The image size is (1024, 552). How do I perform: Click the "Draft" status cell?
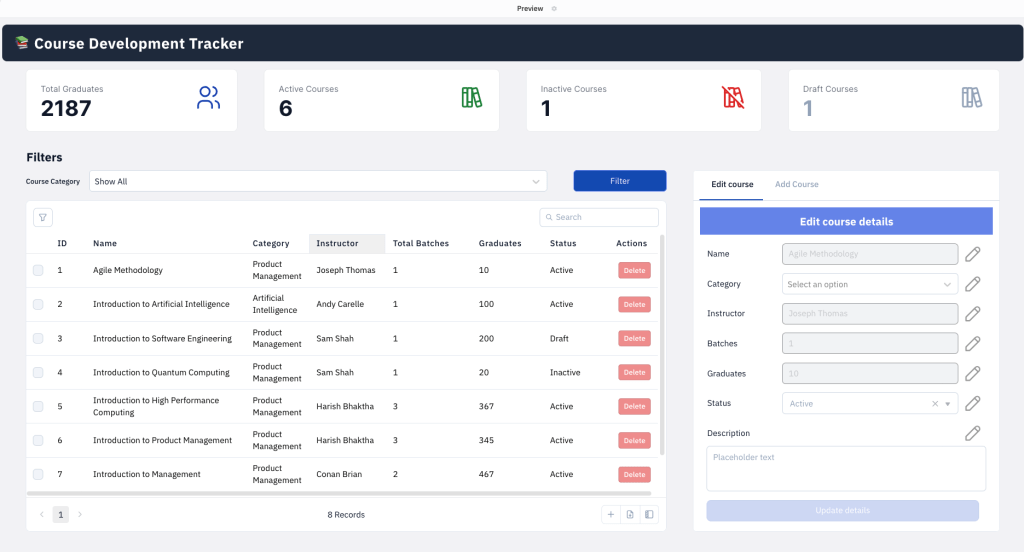click(x=559, y=338)
